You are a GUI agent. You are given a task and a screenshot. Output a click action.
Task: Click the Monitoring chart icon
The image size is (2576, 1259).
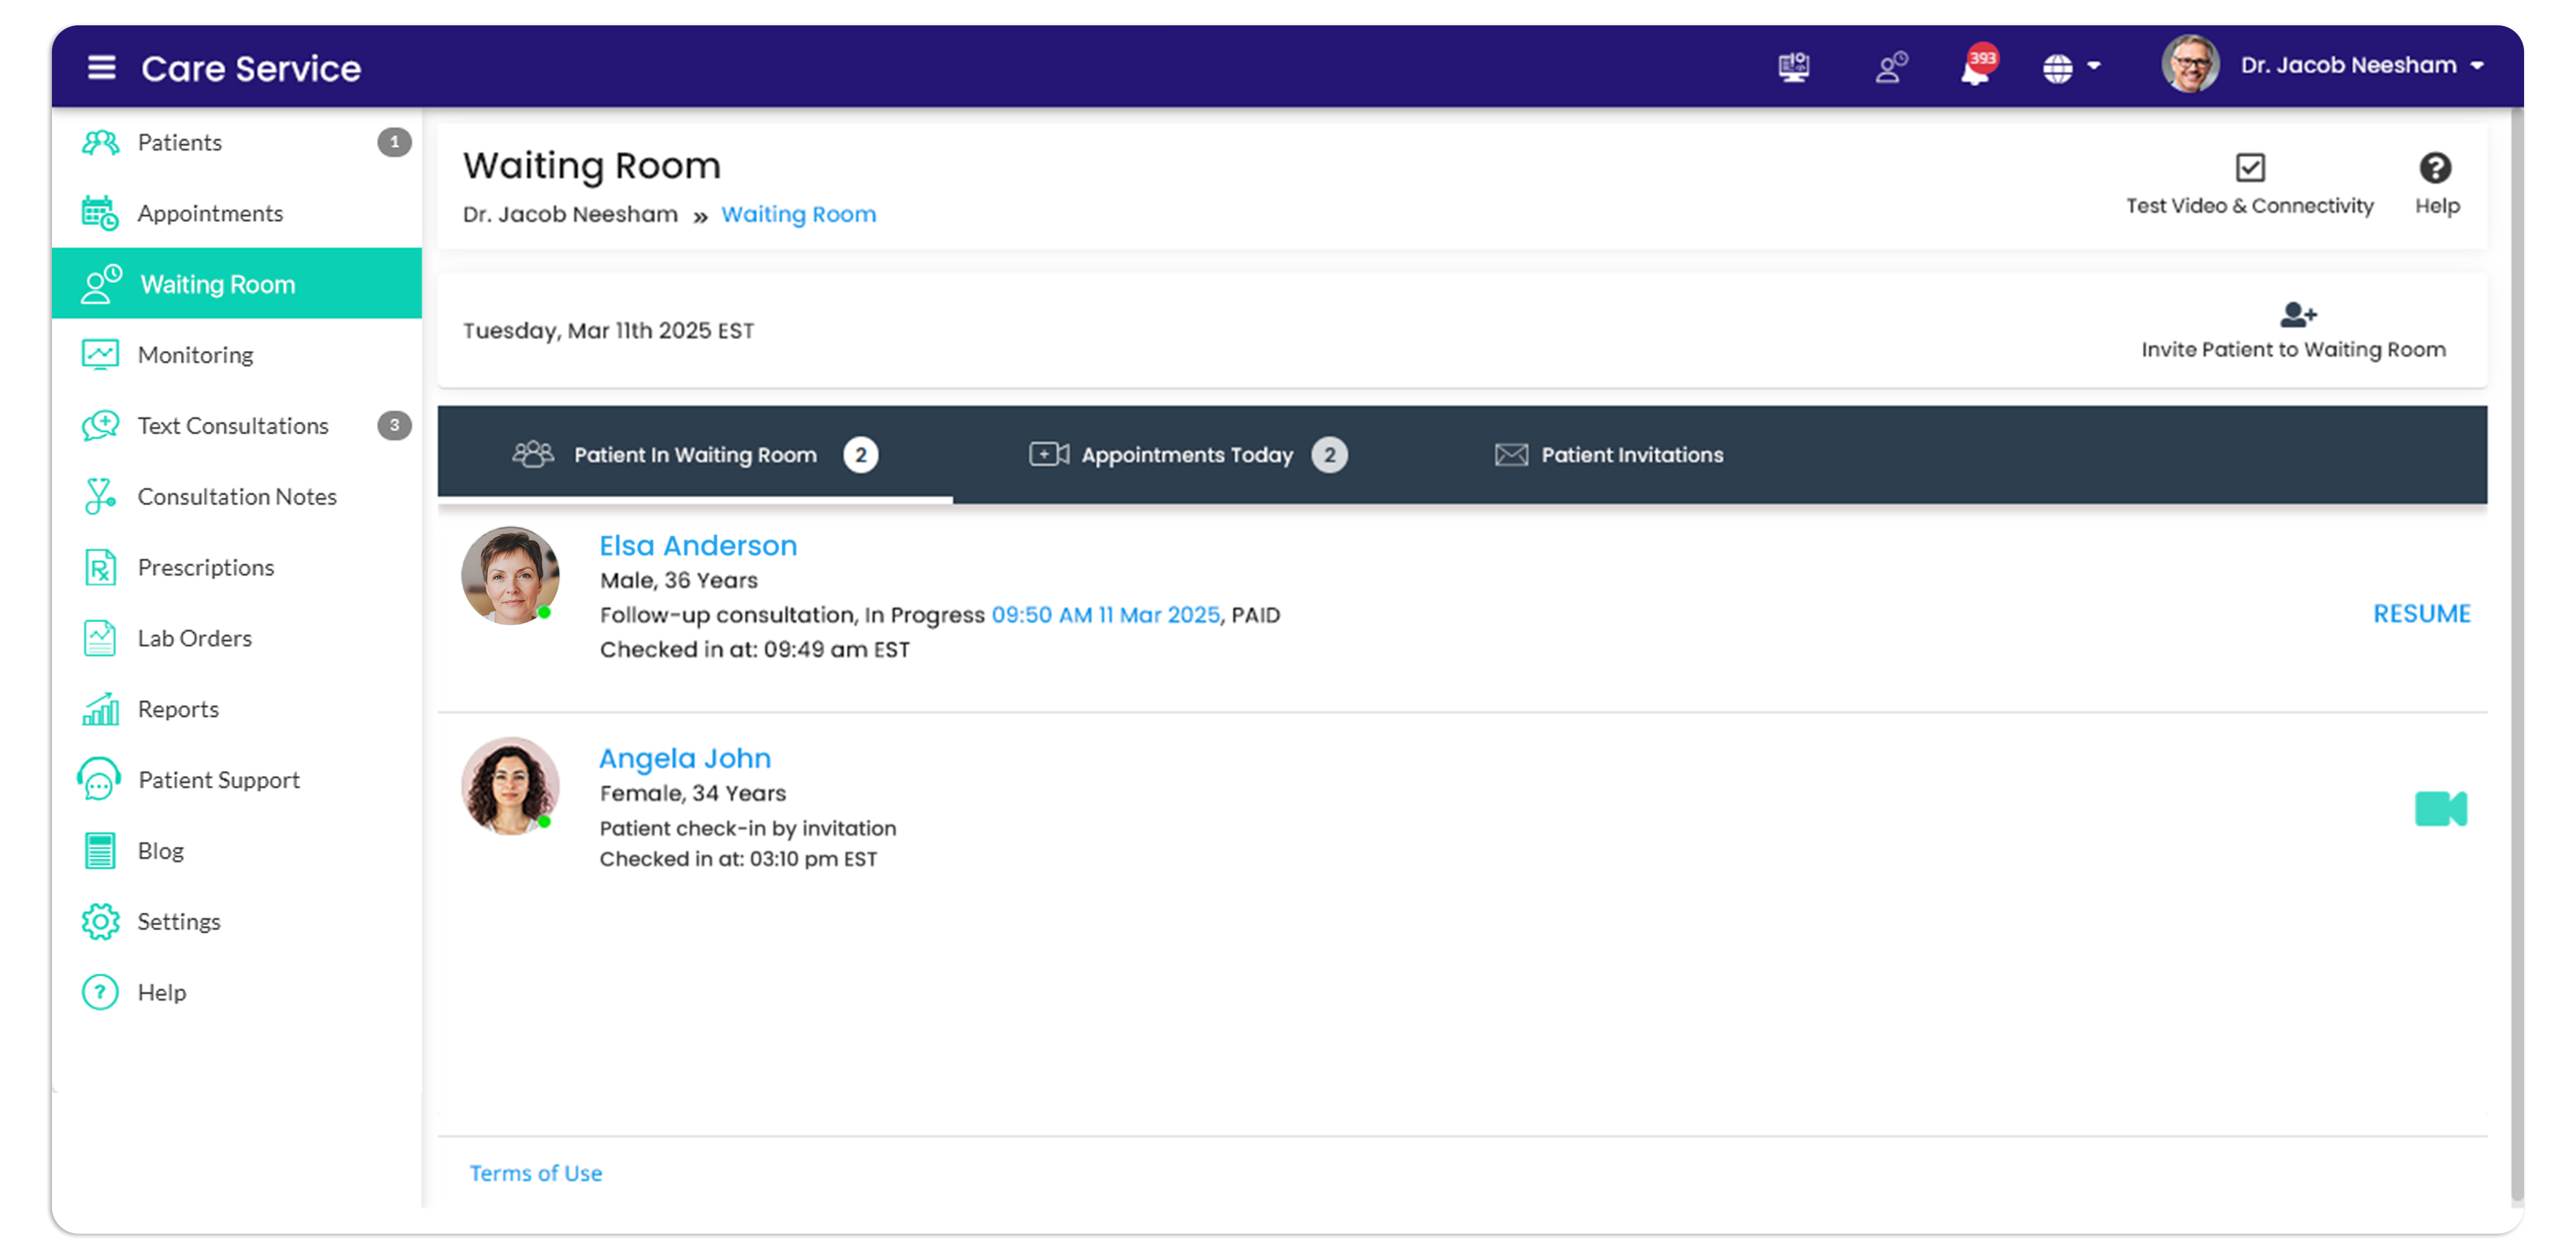(x=100, y=355)
